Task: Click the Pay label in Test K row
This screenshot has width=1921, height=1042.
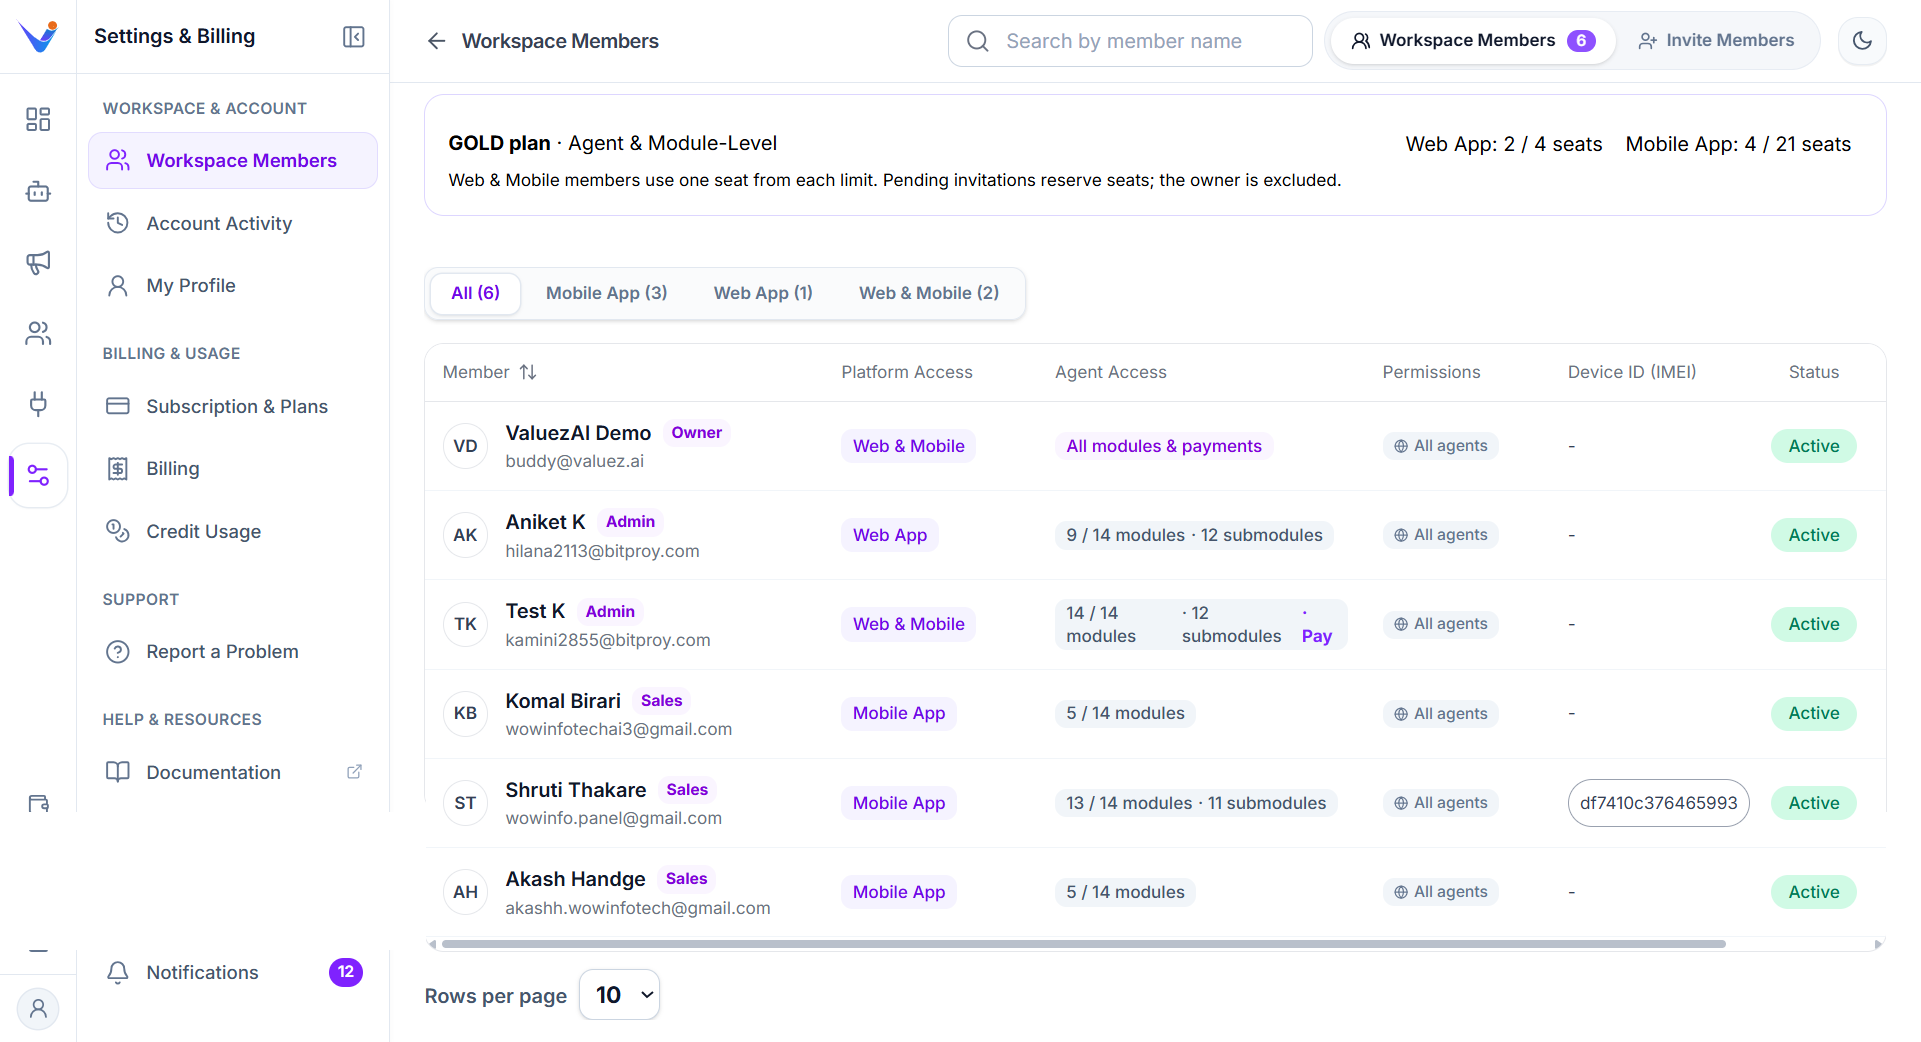Action: [x=1316, y=636]
